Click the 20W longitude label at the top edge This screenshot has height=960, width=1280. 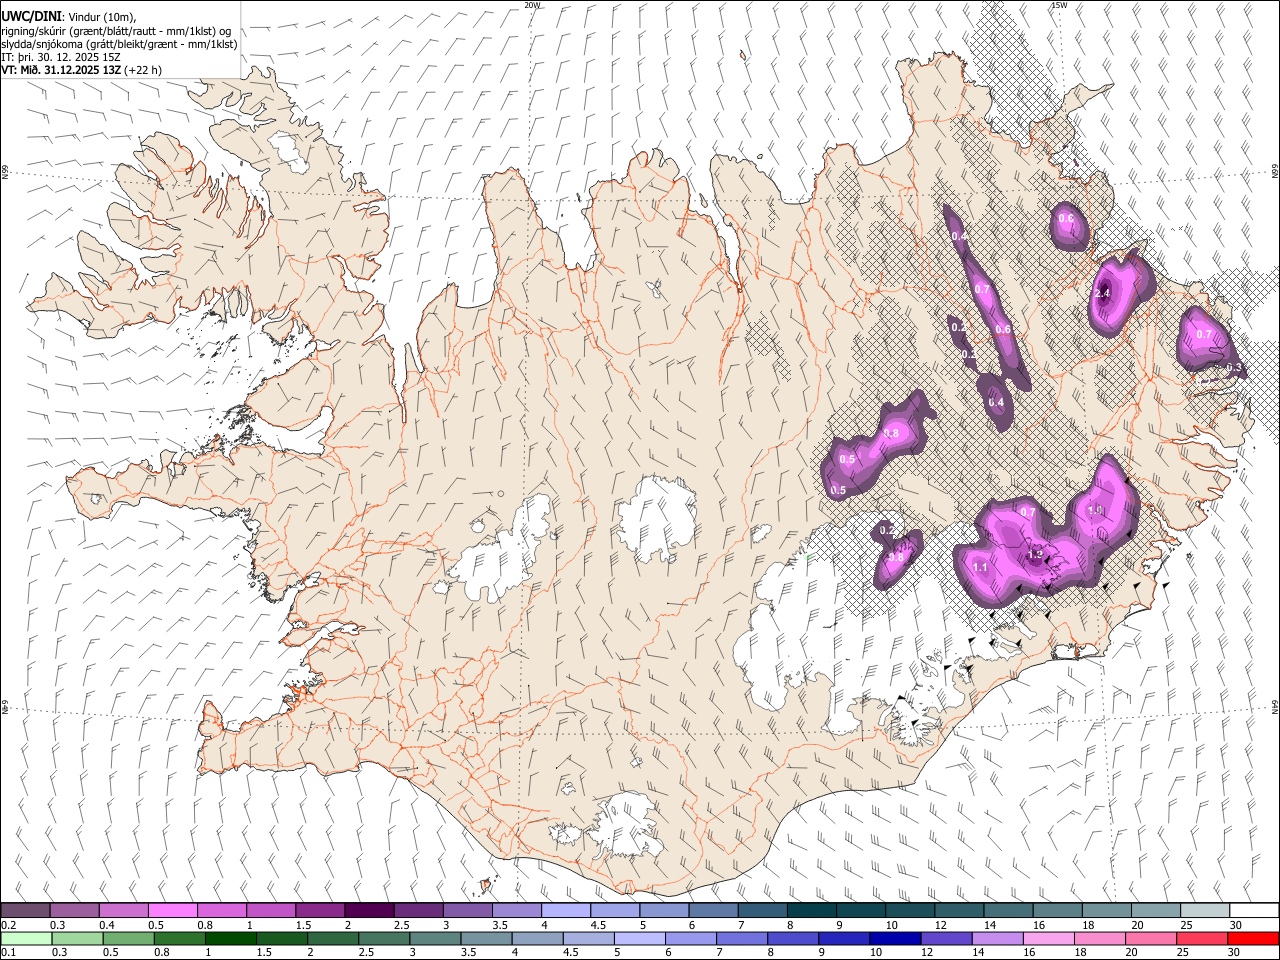pyautogui.click(x=532, y=5)
